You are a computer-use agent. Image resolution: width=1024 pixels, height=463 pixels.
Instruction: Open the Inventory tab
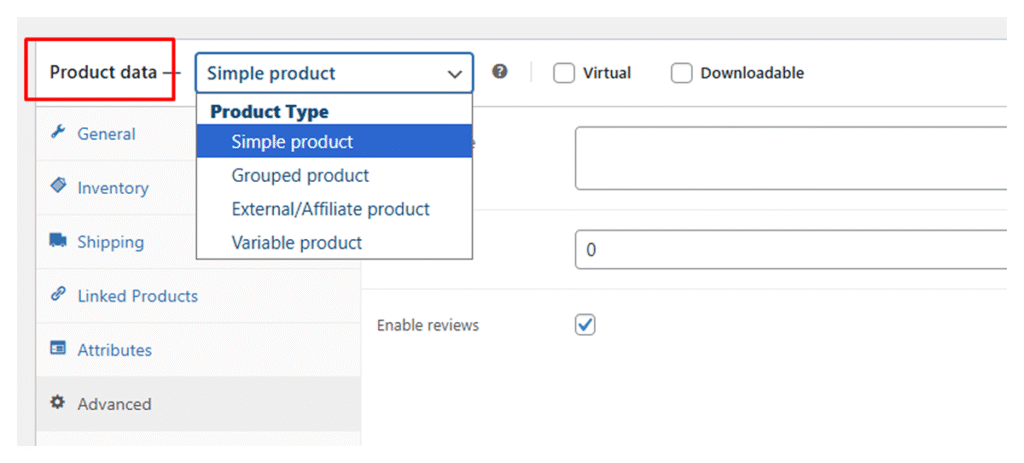coord(113,188)
